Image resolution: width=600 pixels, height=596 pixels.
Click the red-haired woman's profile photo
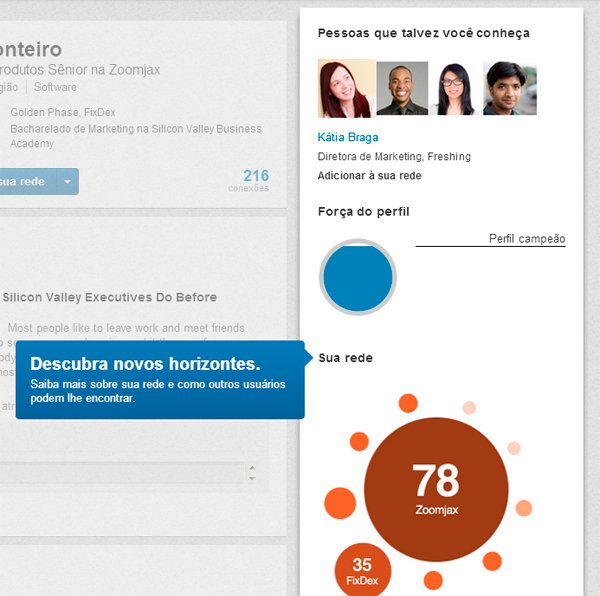tap(346, 89)
